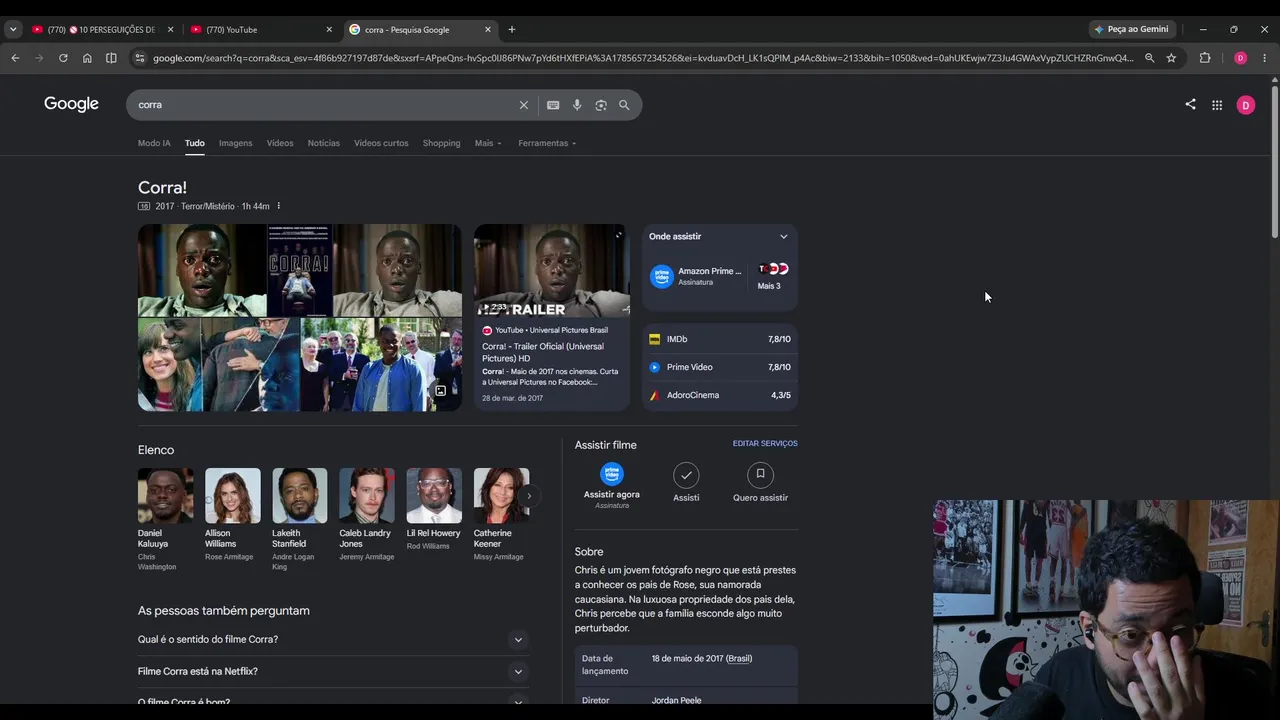Viewport: 1280px width, 720px height.
Task: Click the Google search input field
Action: pos(325,105)
